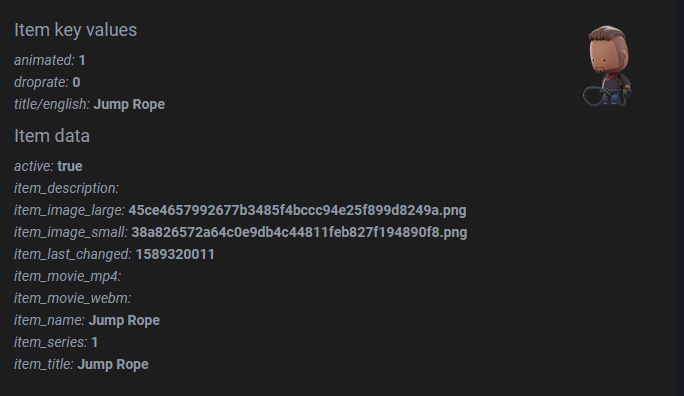
Task: Click the active value true
Action: 70,166
